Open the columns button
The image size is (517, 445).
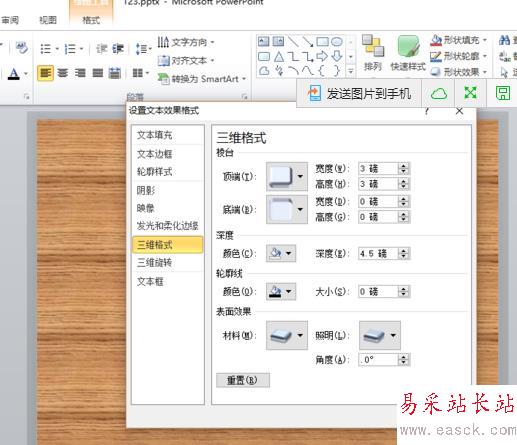(140, 73)
